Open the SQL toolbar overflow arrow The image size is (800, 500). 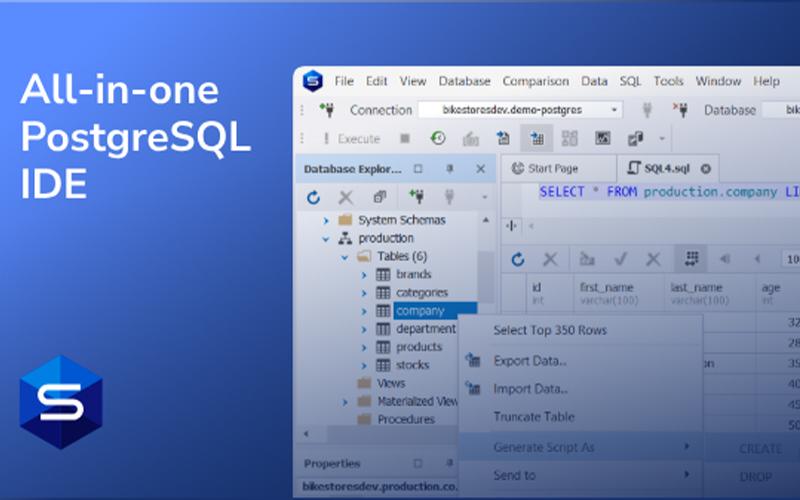pos(662,139)
